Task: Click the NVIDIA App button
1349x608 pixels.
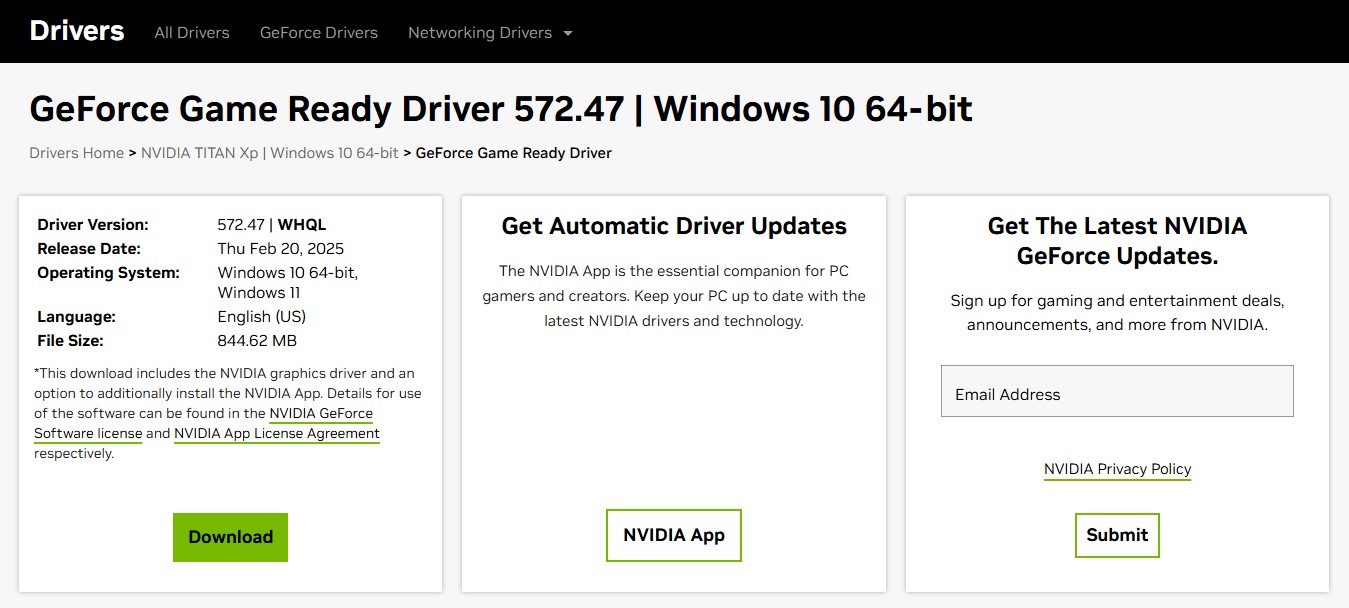Action: 674,535
